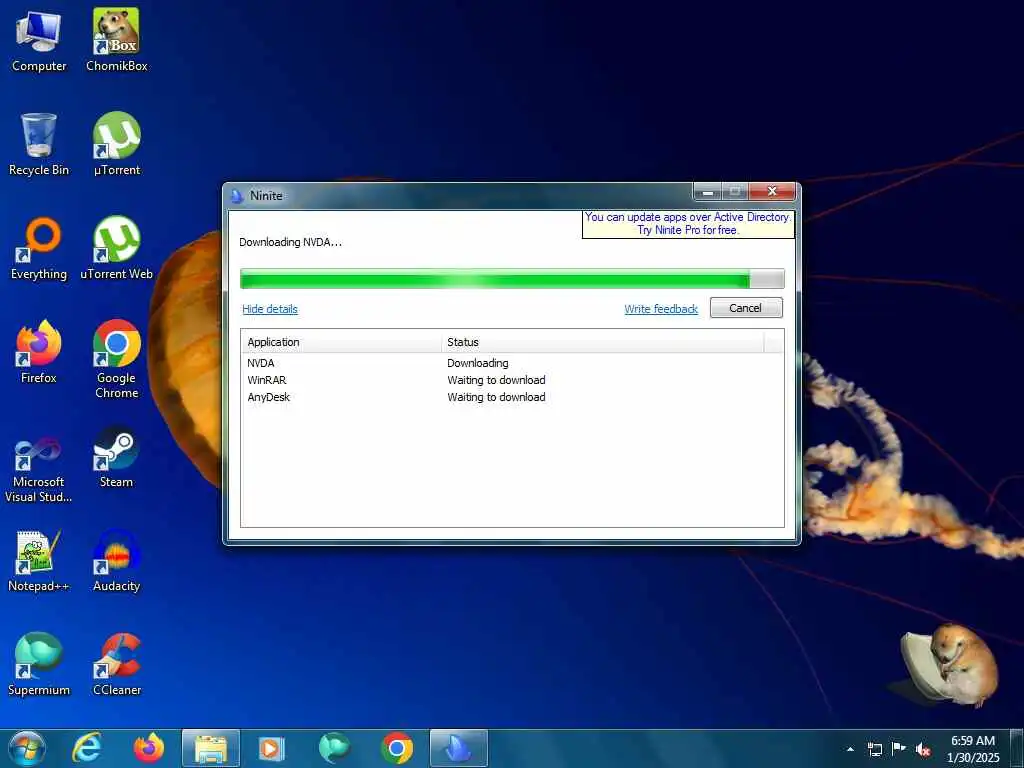Screen dimensions: 1024x768
Task: Select the µTorrent desktop shortcut
Action: [x=116, y=144]
